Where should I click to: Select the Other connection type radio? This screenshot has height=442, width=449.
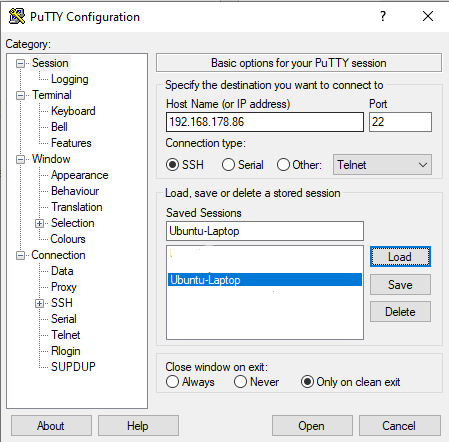283,165
